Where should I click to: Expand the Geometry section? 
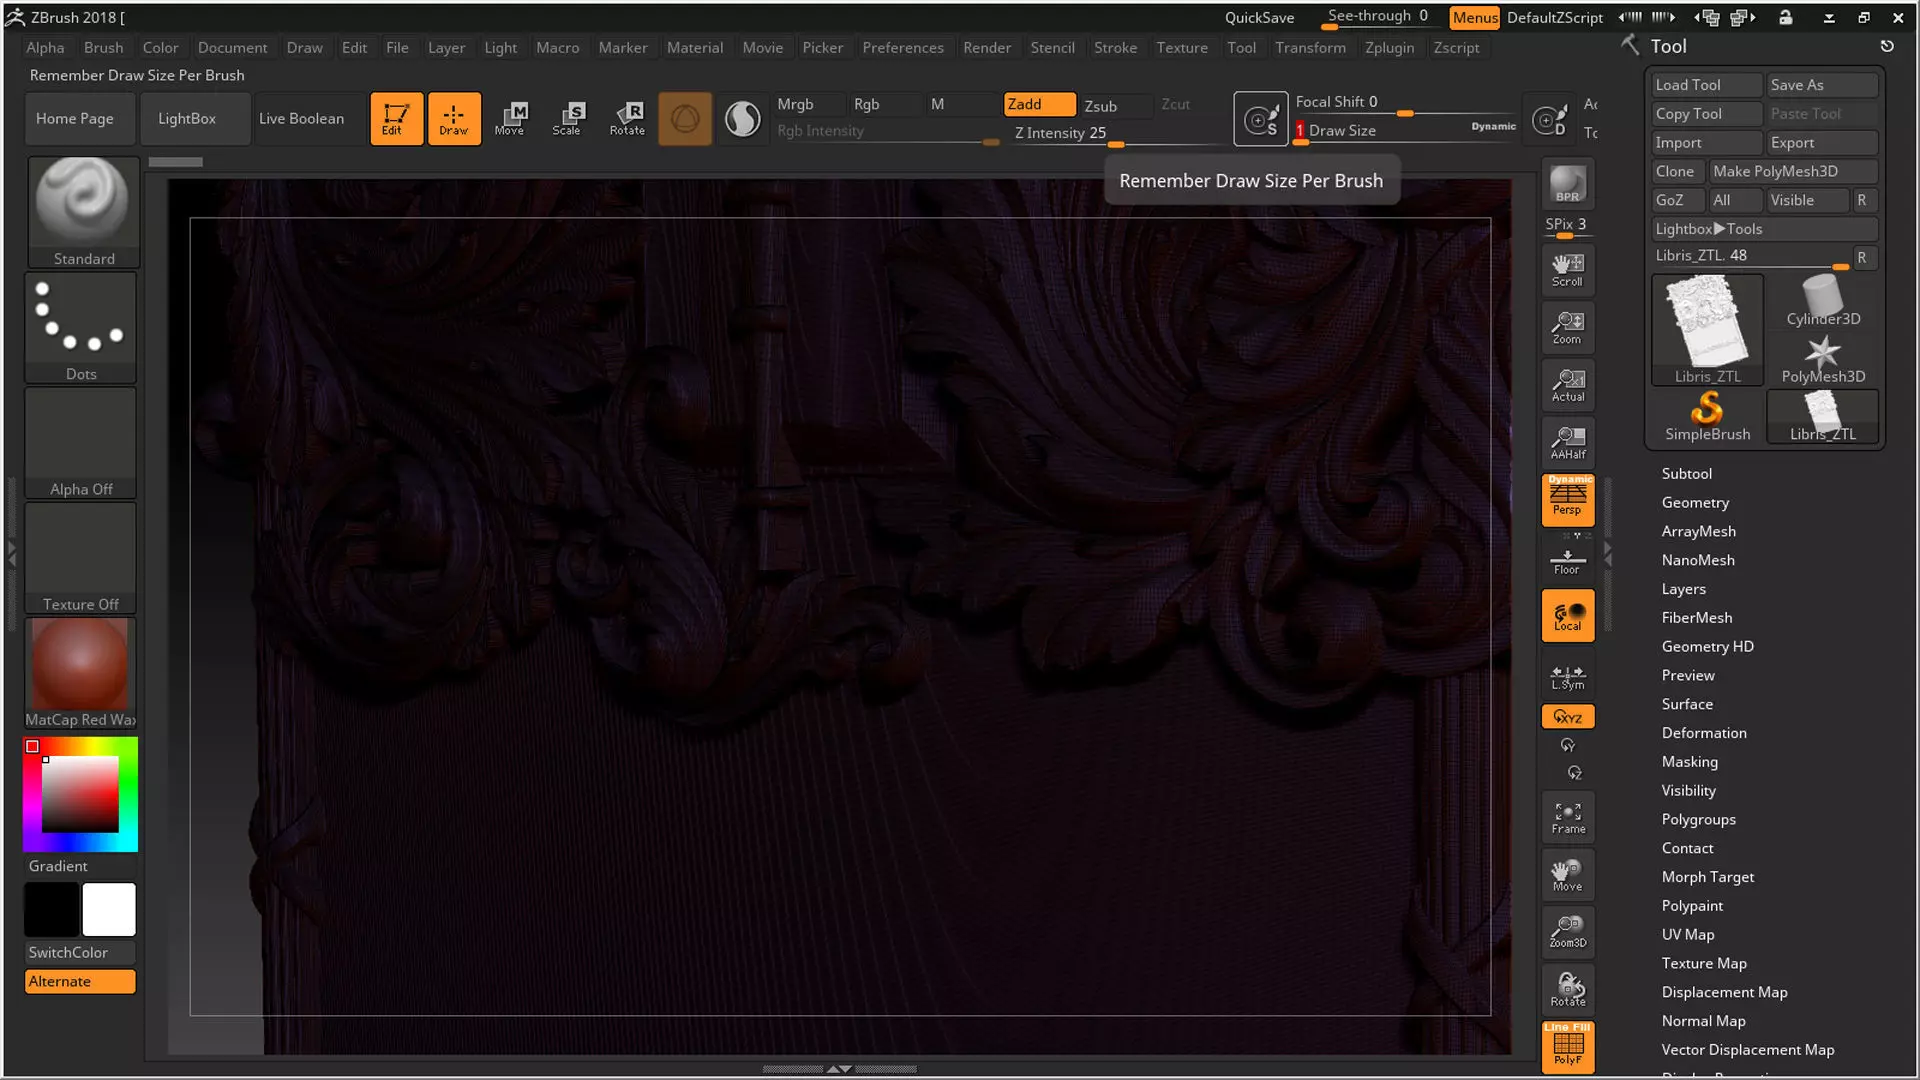coord(1694,502)
